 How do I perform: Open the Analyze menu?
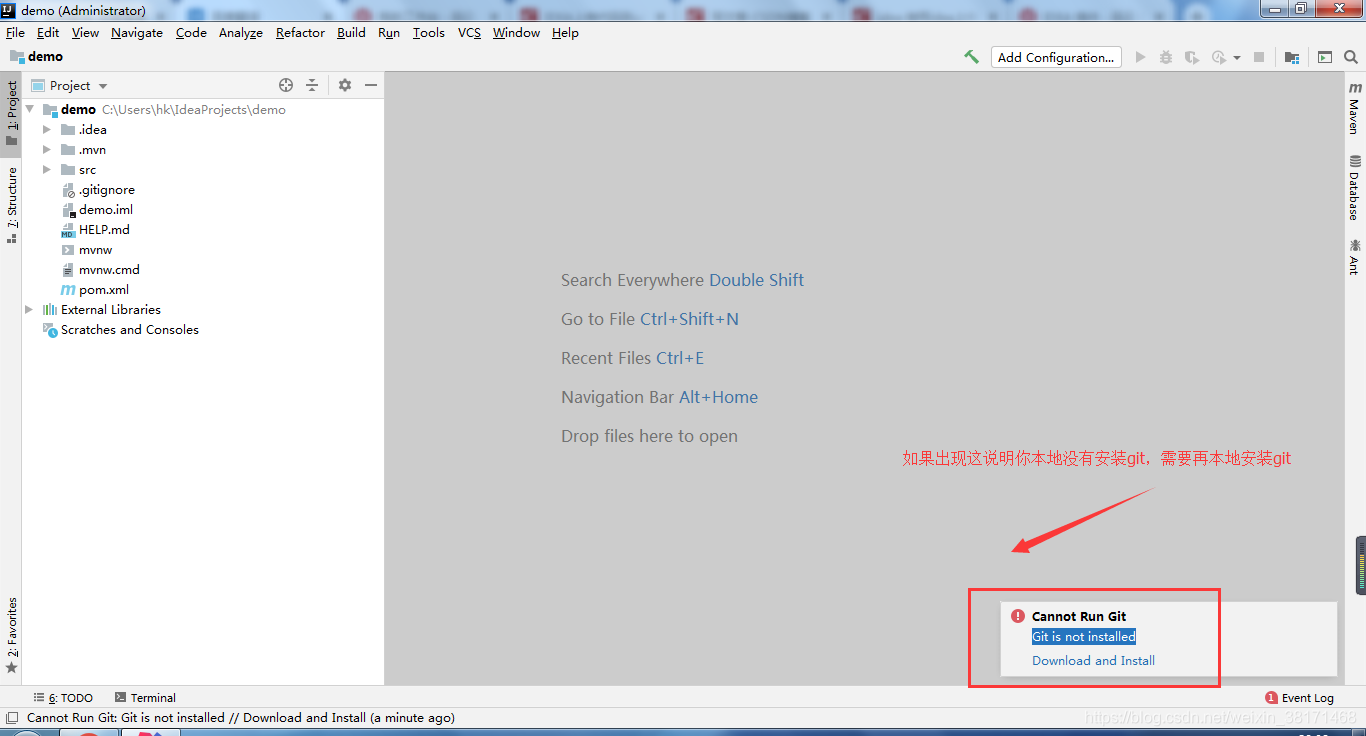(x=240, y=32)
